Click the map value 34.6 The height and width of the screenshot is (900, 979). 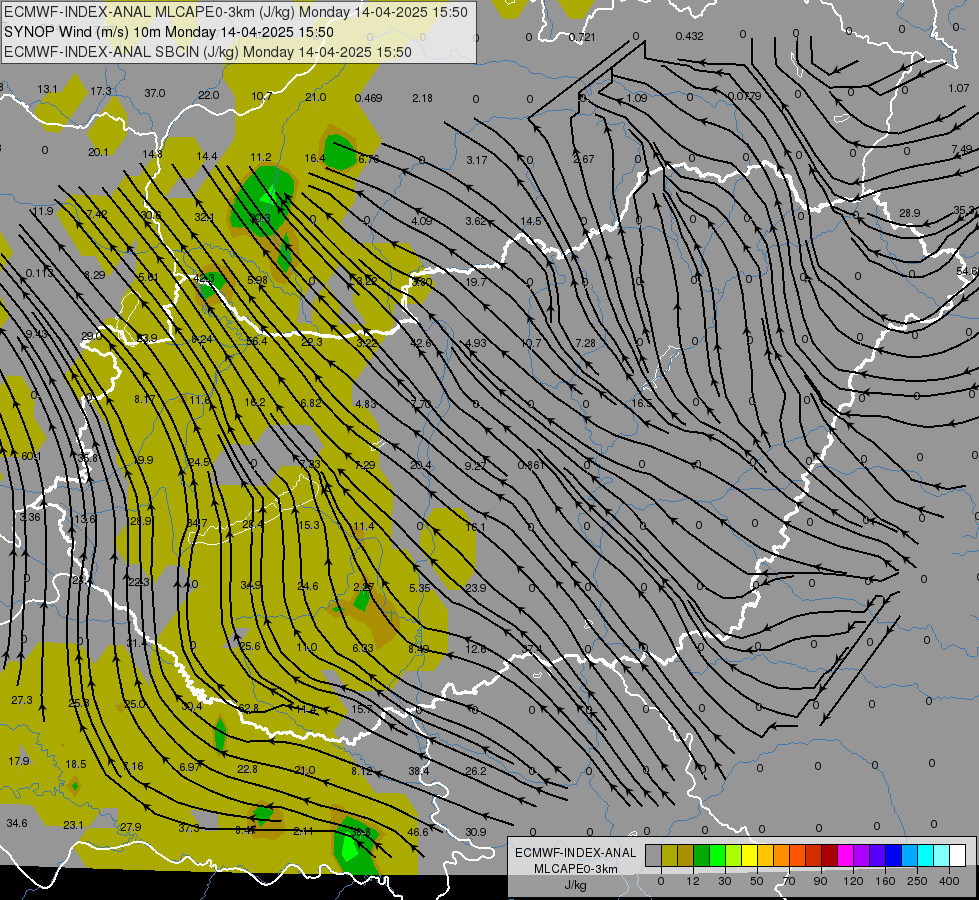coord(17,823)
